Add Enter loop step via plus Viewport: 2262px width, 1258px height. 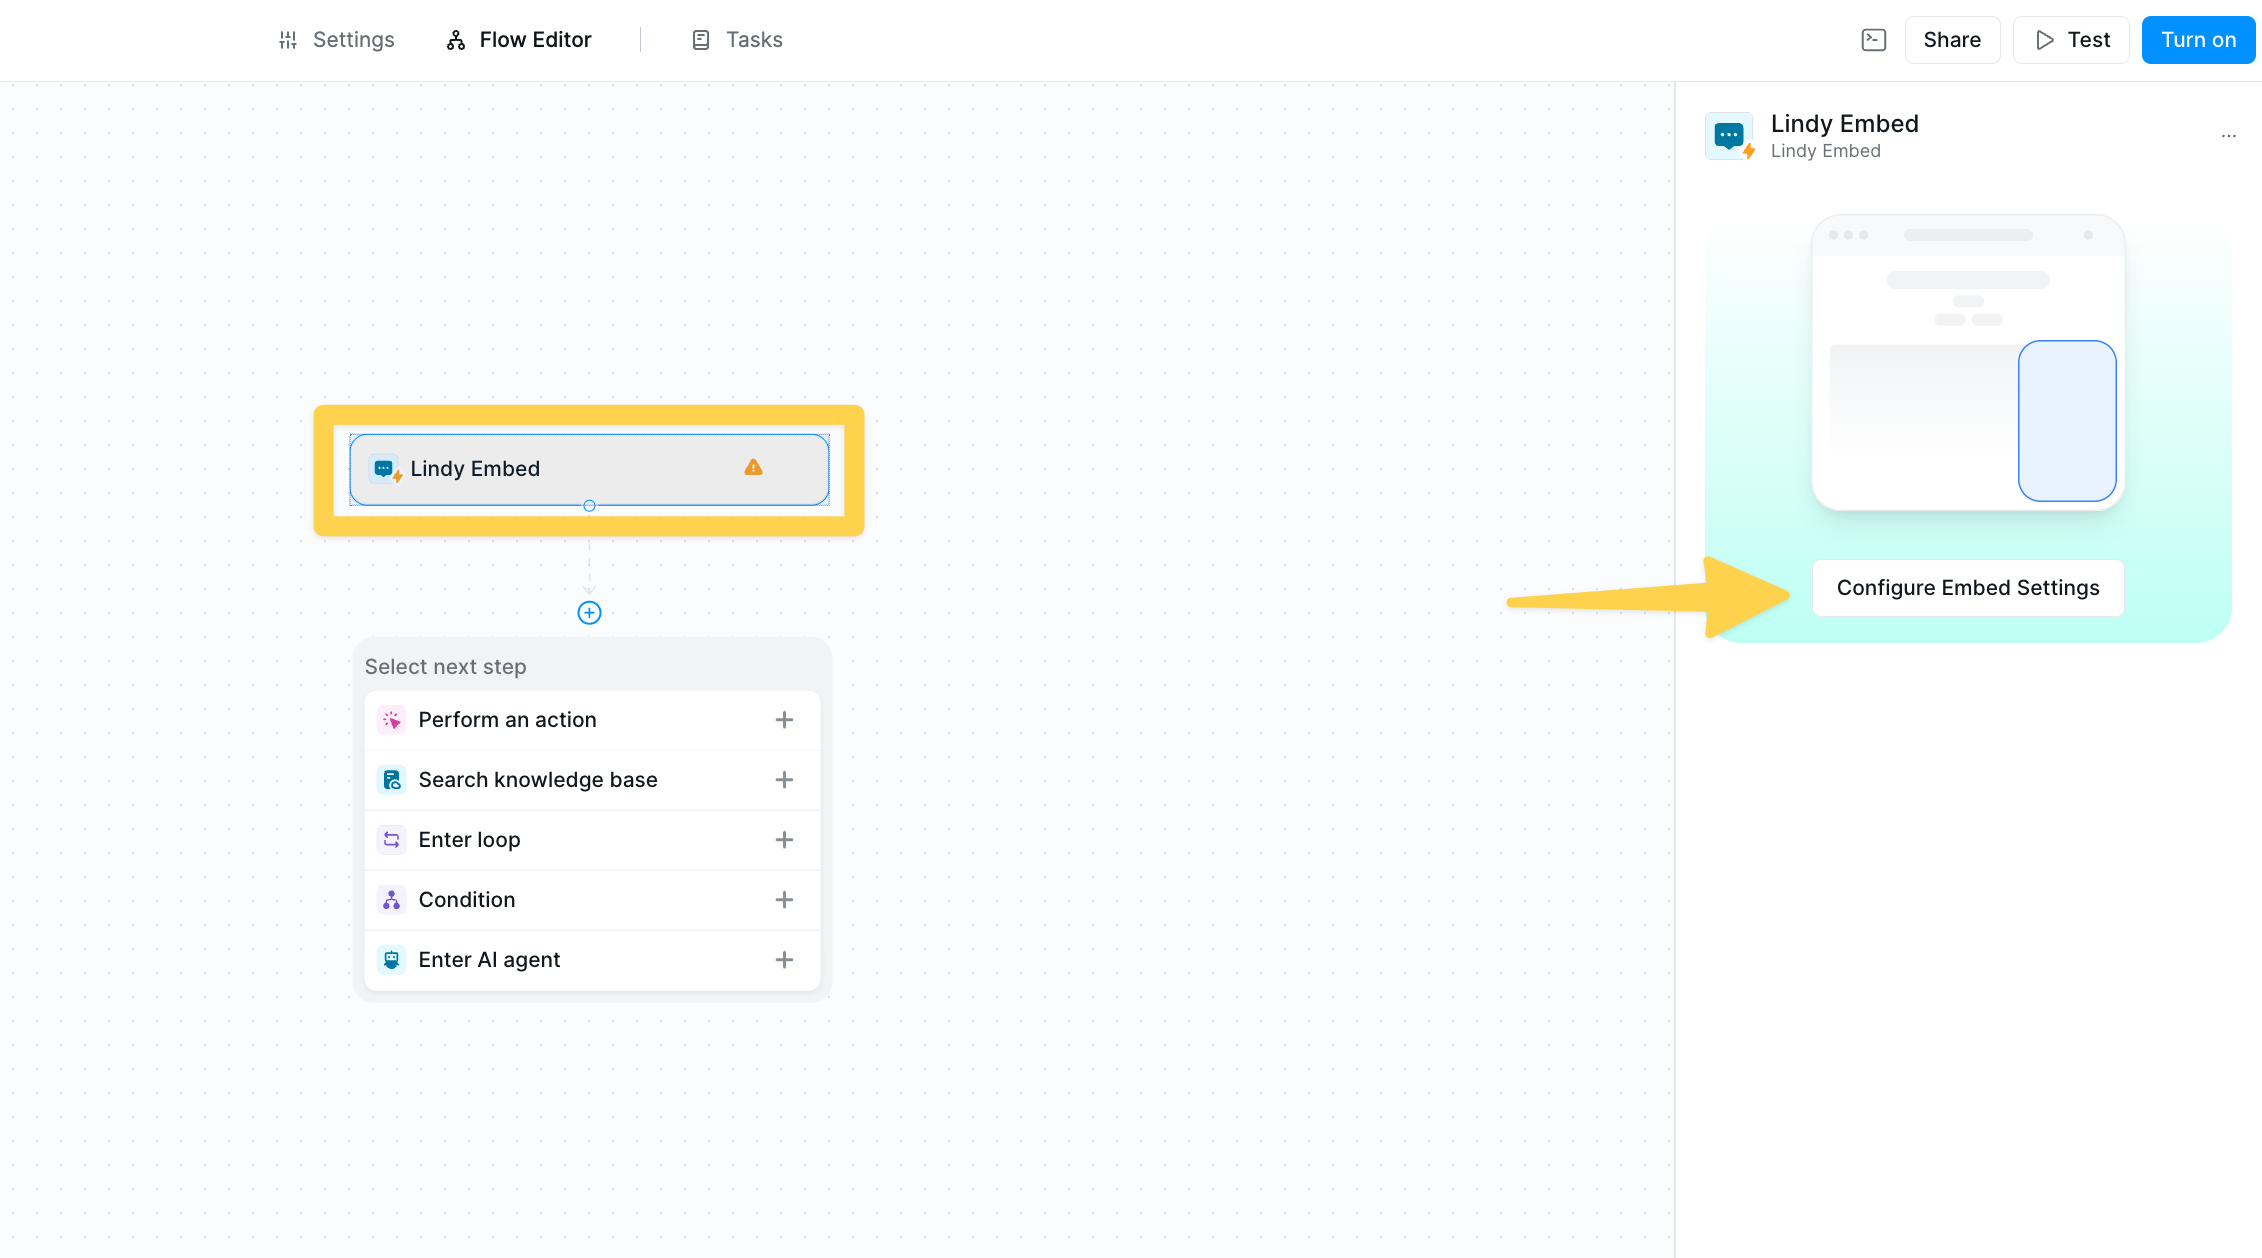tap(784, 840)
